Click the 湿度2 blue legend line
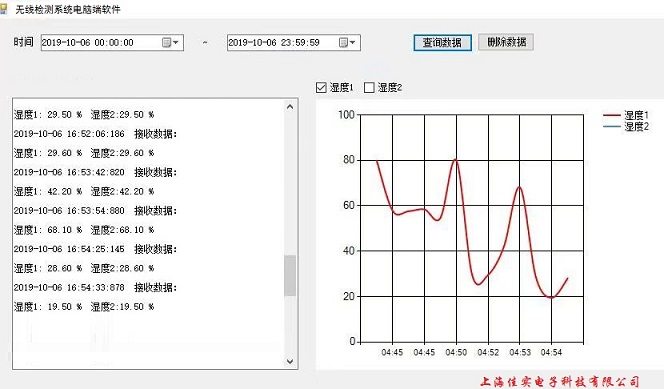Image resolution: width=664 pixels, height=389 pixels. pyautogui.click(x=611, y=126)
